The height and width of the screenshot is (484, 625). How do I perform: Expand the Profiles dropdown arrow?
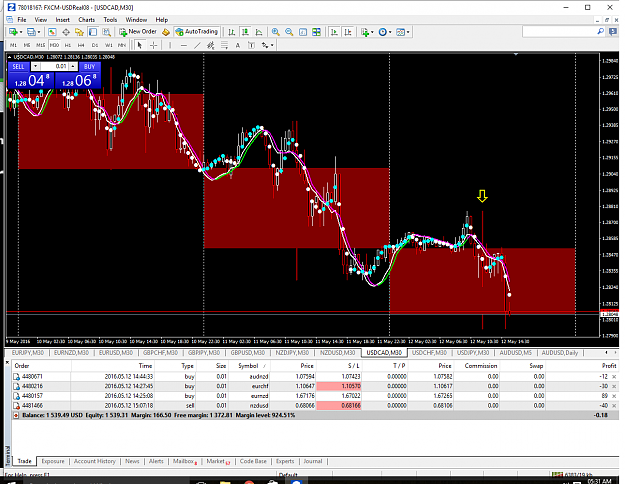point(39,32)
